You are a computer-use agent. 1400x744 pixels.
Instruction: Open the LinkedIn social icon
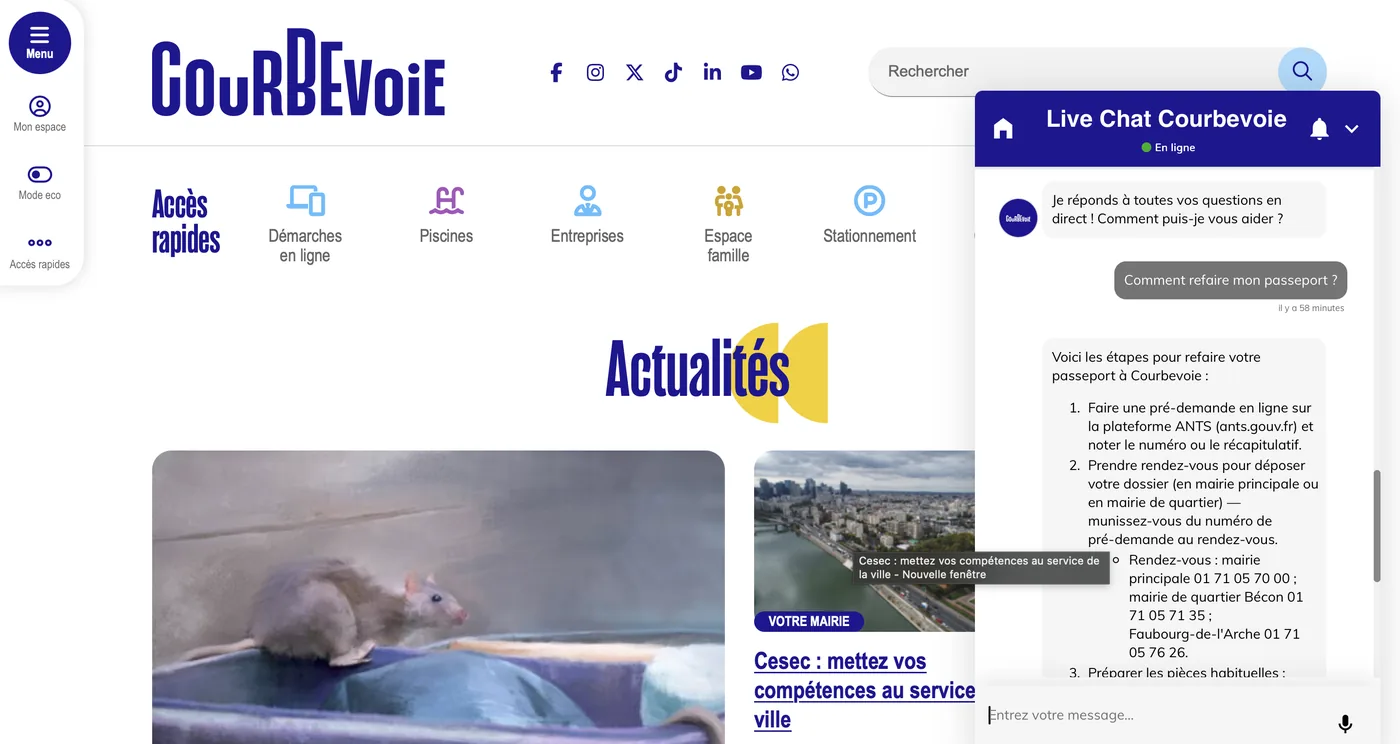click(x=712, y=72)
